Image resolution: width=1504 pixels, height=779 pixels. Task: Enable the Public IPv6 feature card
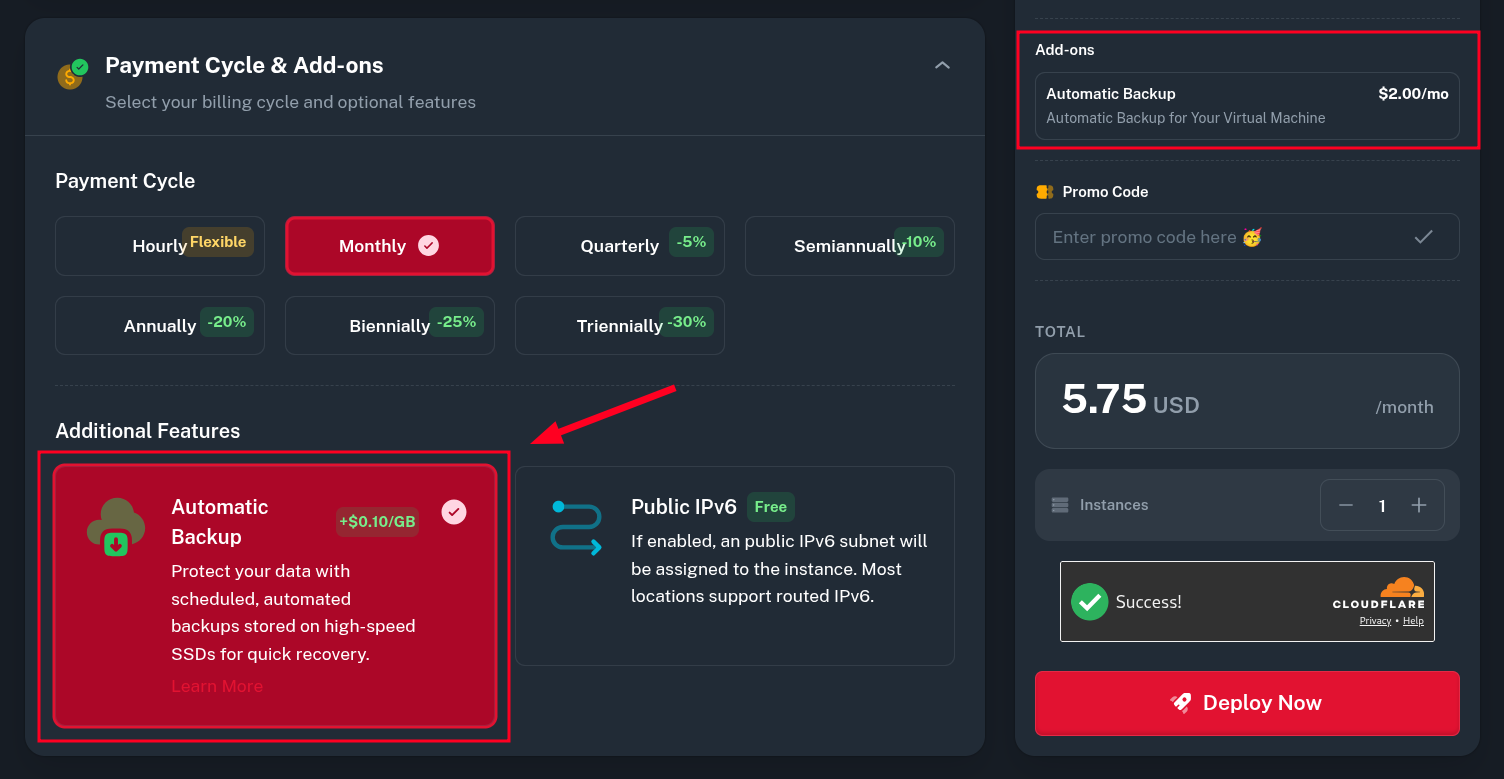click(734, 565)
